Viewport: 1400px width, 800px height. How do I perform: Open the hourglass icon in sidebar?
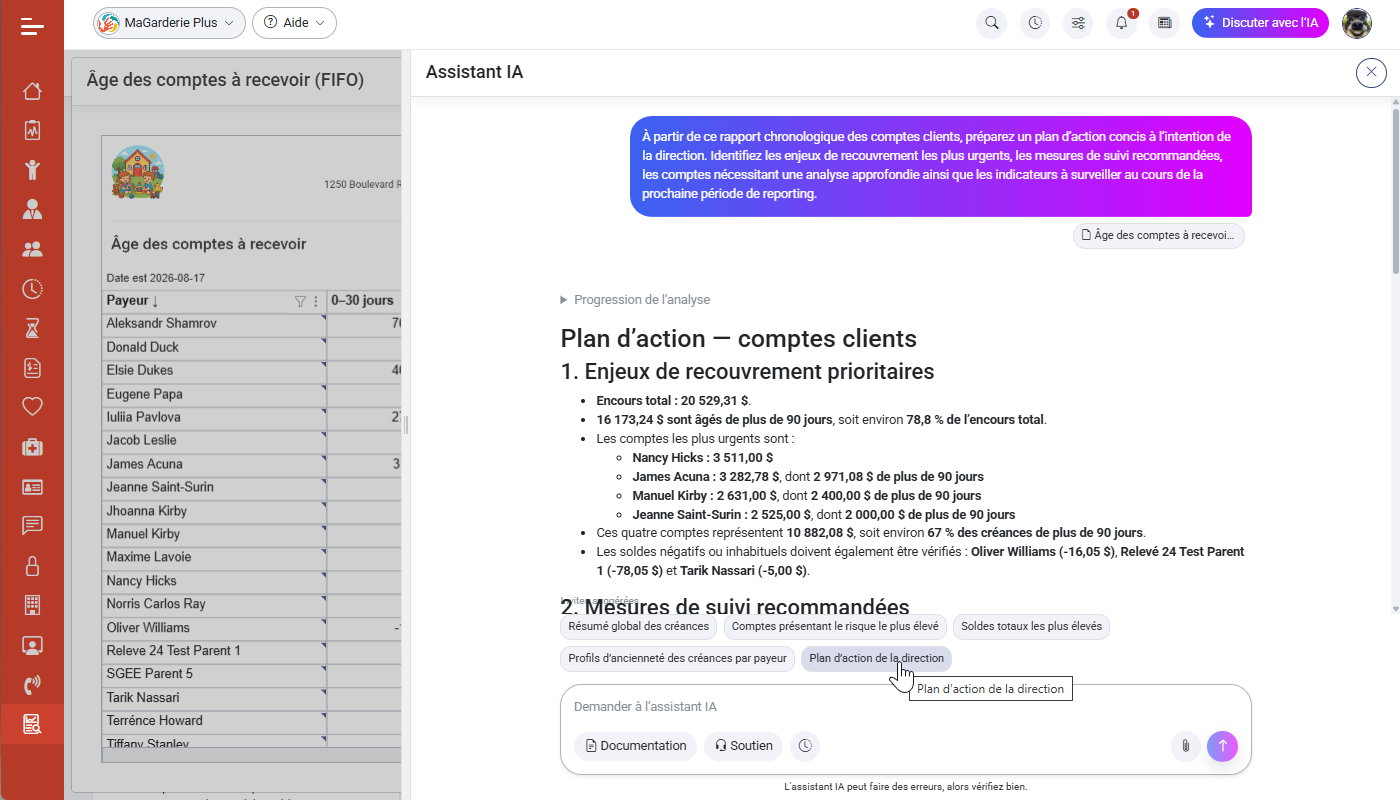(x=32, y=328)
